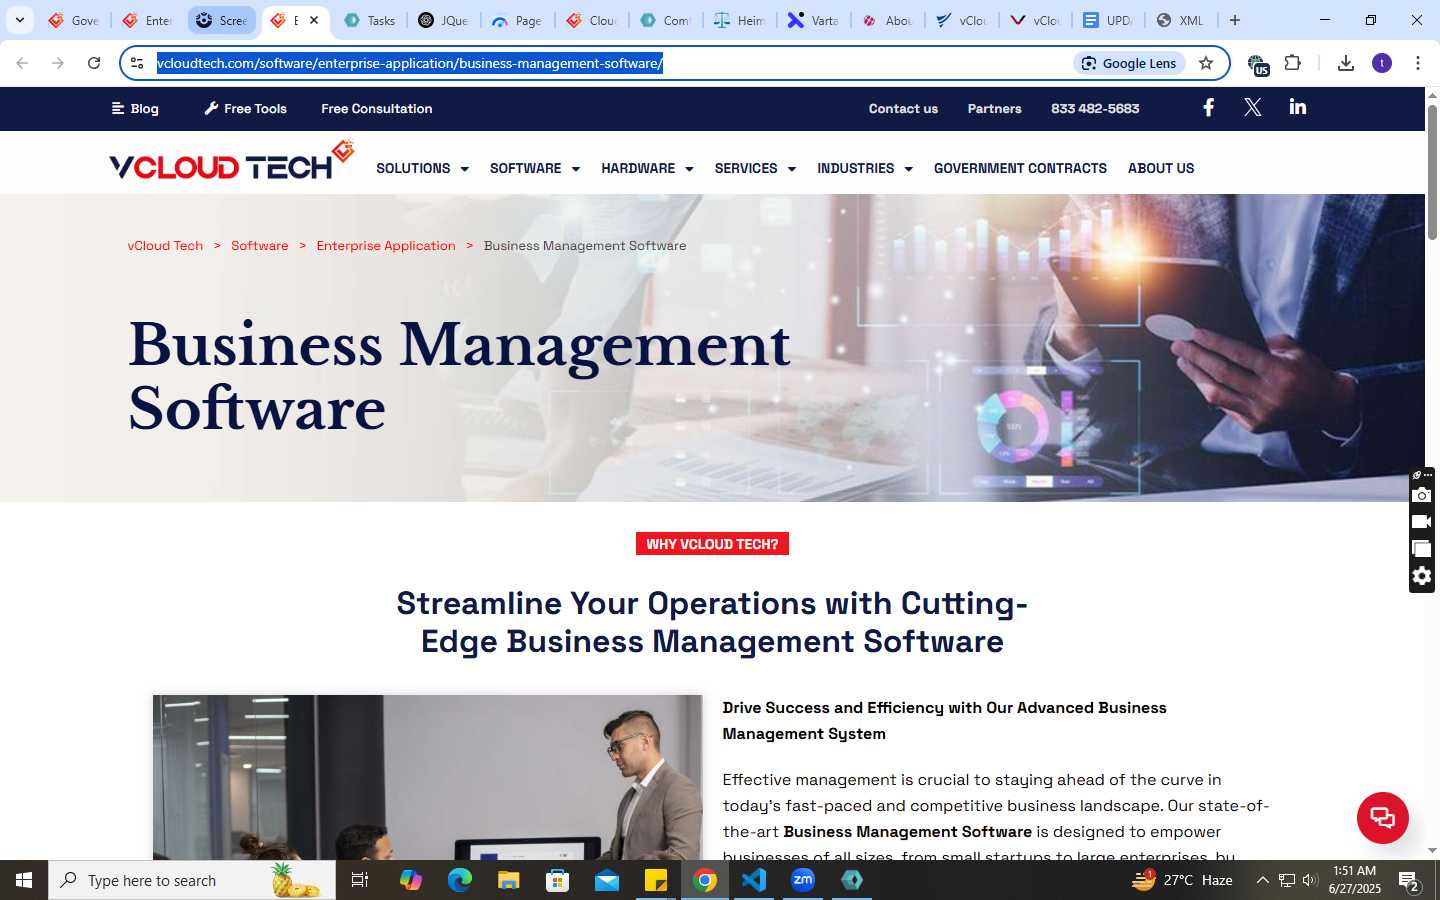This screenshot has width=1440, height=900.
Task: Show hidden system tray icons
Action: click(x=1262, y=880)
